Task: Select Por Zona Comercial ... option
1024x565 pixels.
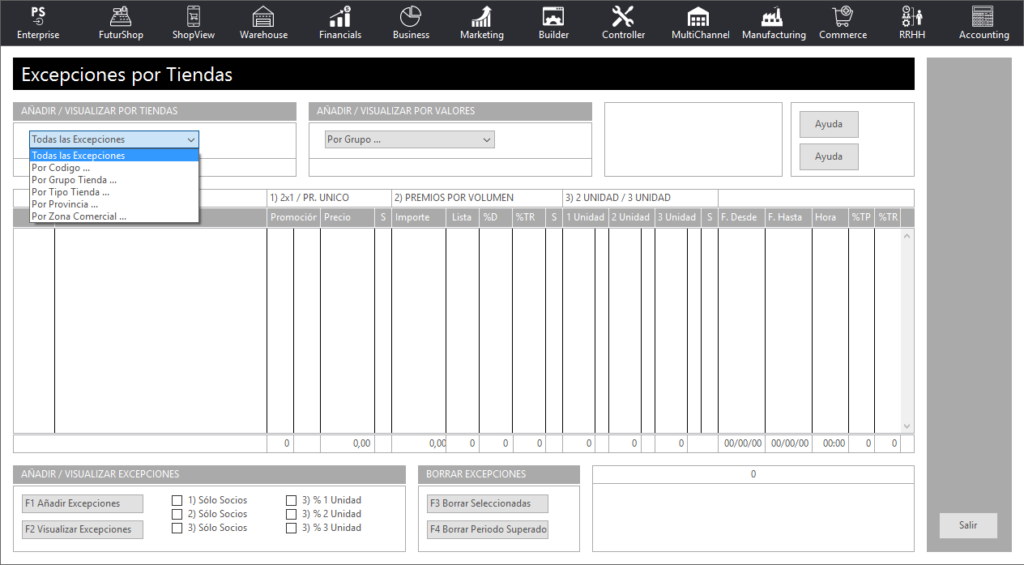Action: coord(114,216)
